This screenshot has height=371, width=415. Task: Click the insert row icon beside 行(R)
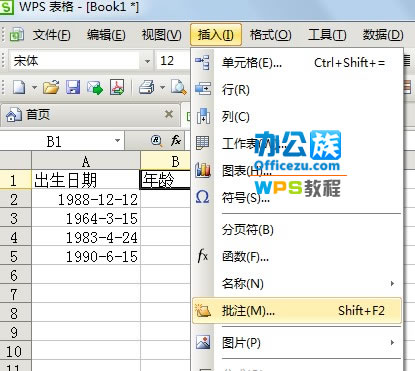tap(203, 89)
